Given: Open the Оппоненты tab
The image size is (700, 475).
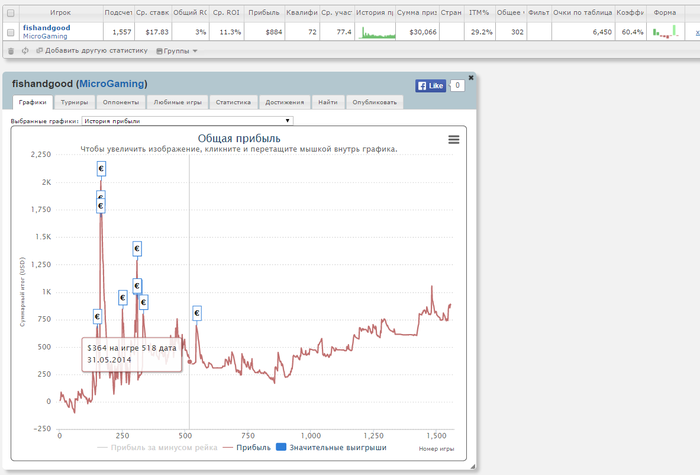Looking at the screenshot, I should click(x=121, y=102).
